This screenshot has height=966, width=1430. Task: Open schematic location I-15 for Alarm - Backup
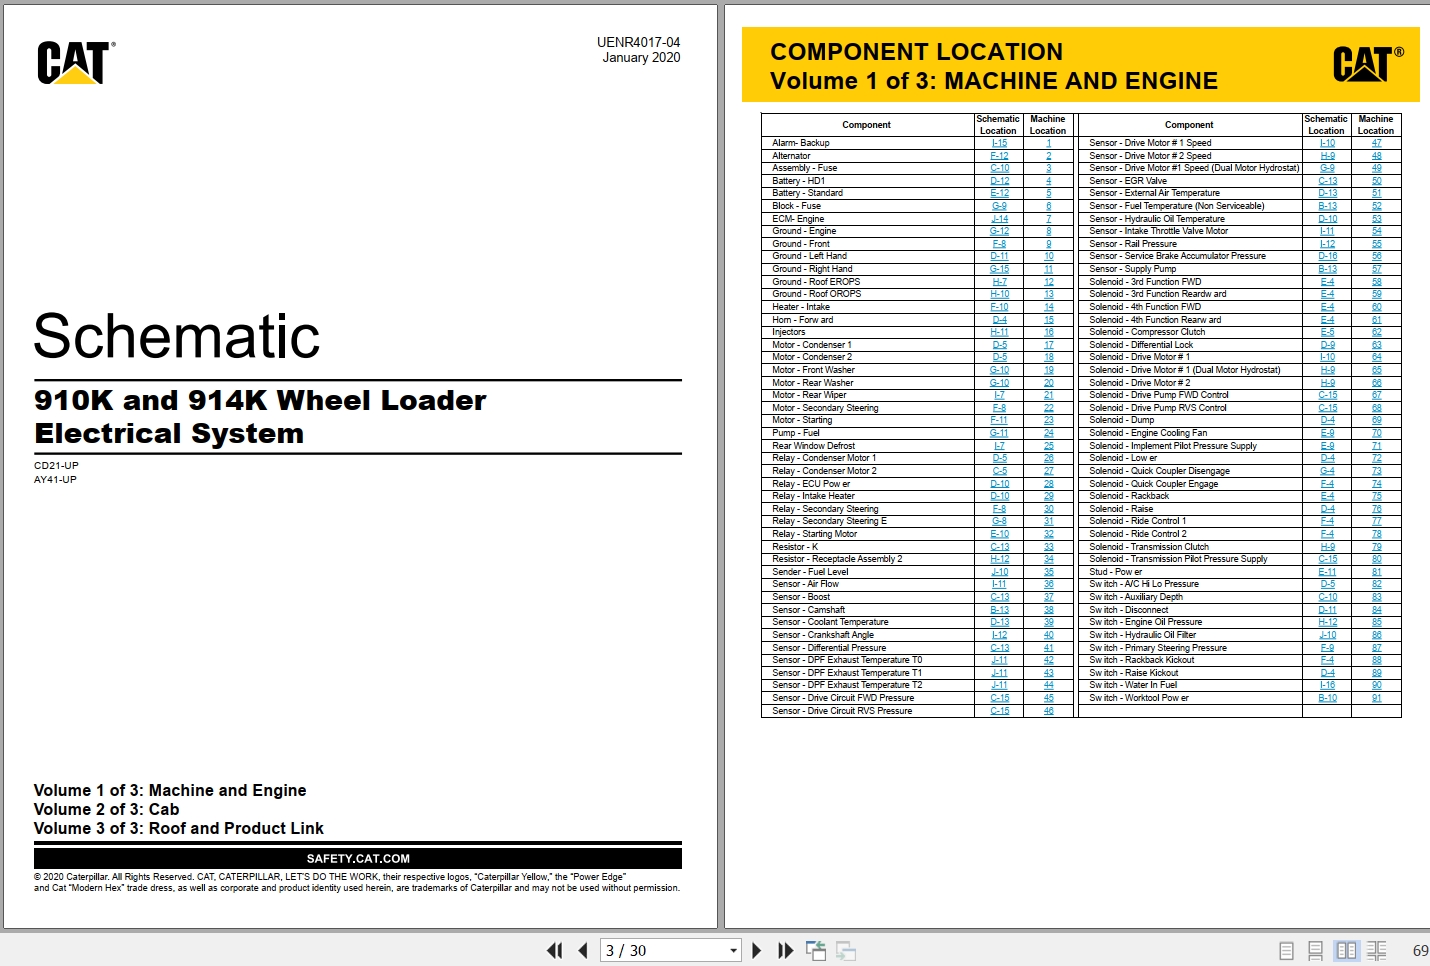pos(999,143)
